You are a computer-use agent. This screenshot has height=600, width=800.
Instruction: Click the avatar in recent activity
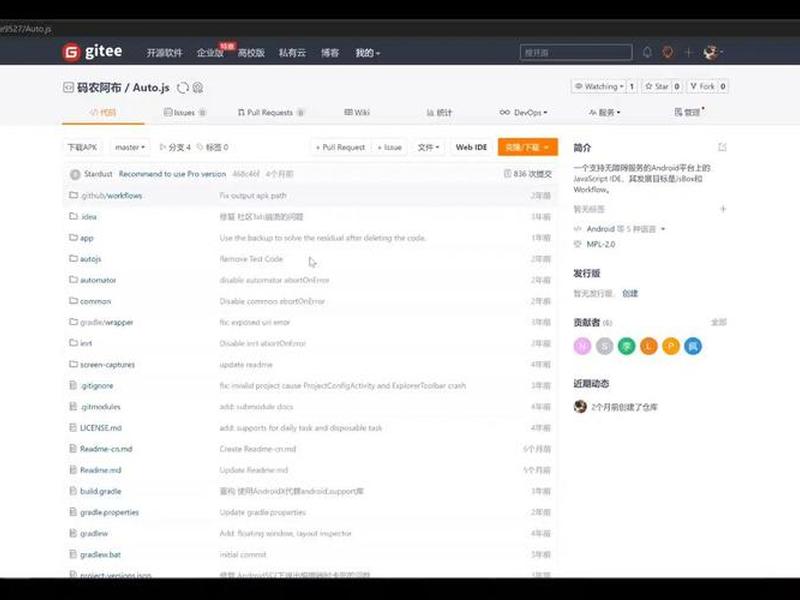point(580,407)
